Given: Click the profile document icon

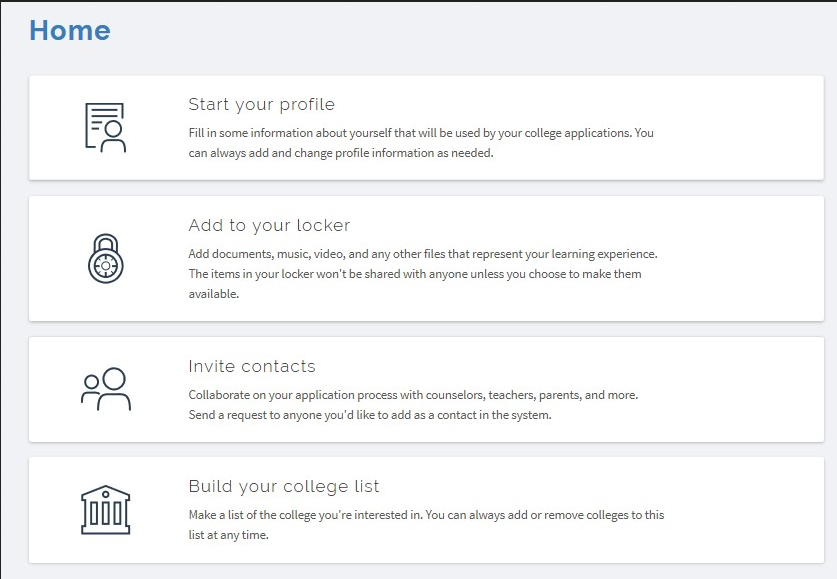Looking at the screenshot, I should click(106, 128).
